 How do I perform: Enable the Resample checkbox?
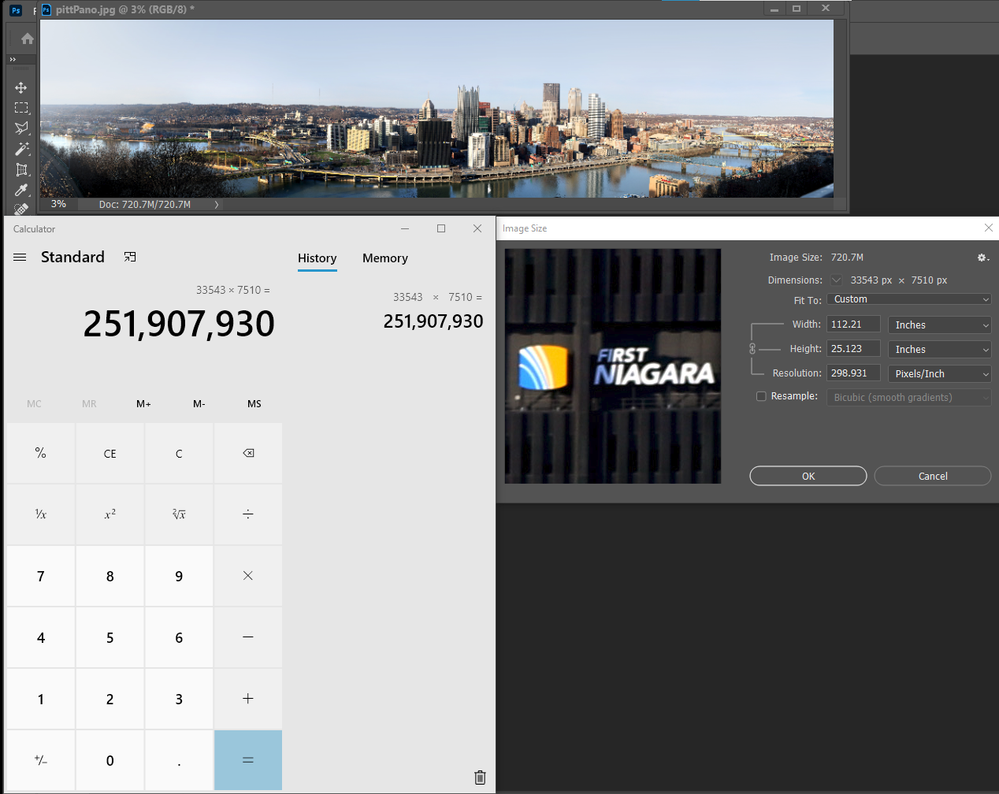pos(761,396)
